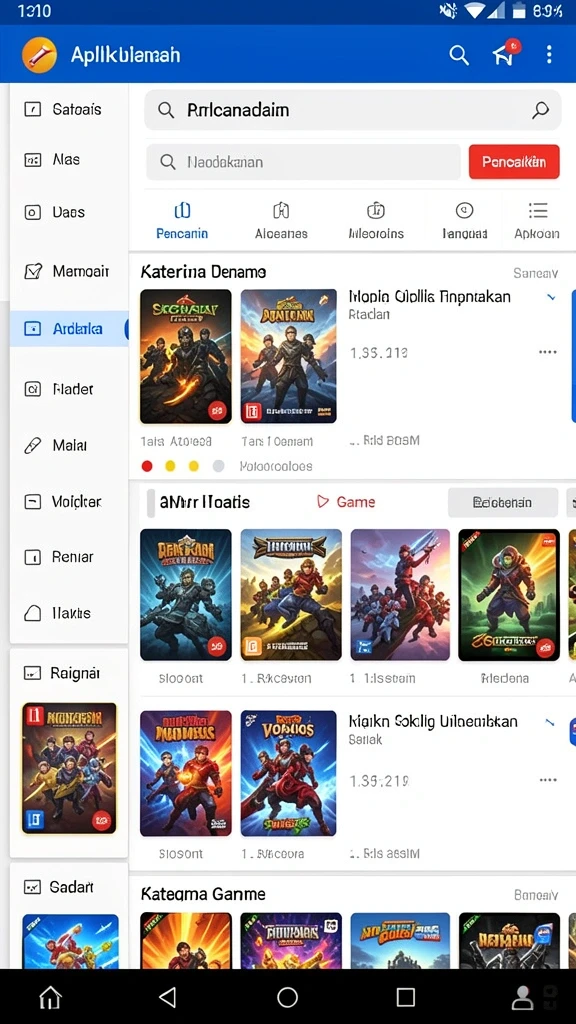The width and height of the screenshot is (576, 1024).
Task: Click the grey Belobenain button
Action: (x=503, y=502)
